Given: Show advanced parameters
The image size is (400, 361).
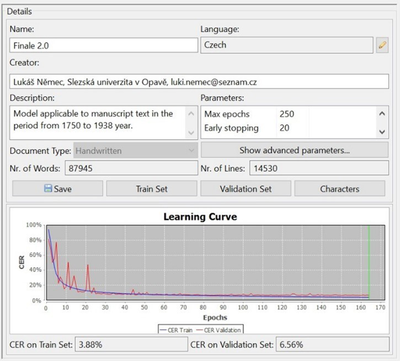Looking at the screenshot, I should tap(295, 150).
